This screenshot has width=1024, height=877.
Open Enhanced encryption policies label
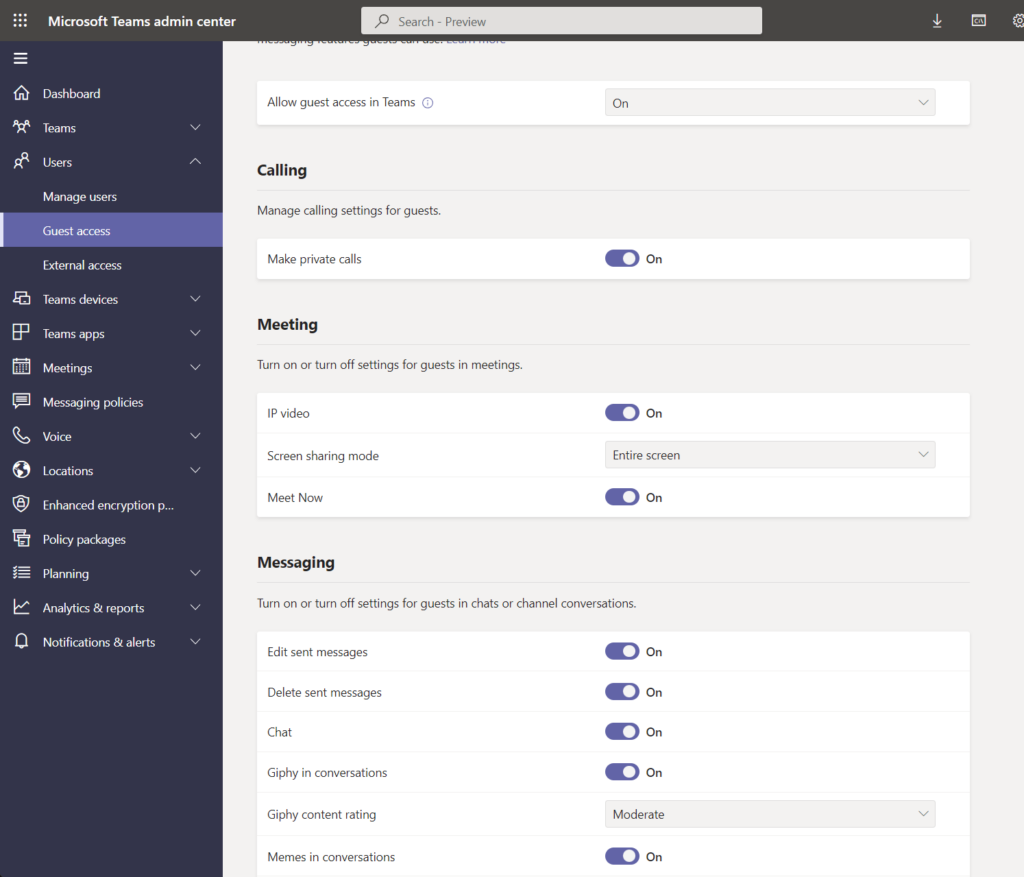pos(108,505)
